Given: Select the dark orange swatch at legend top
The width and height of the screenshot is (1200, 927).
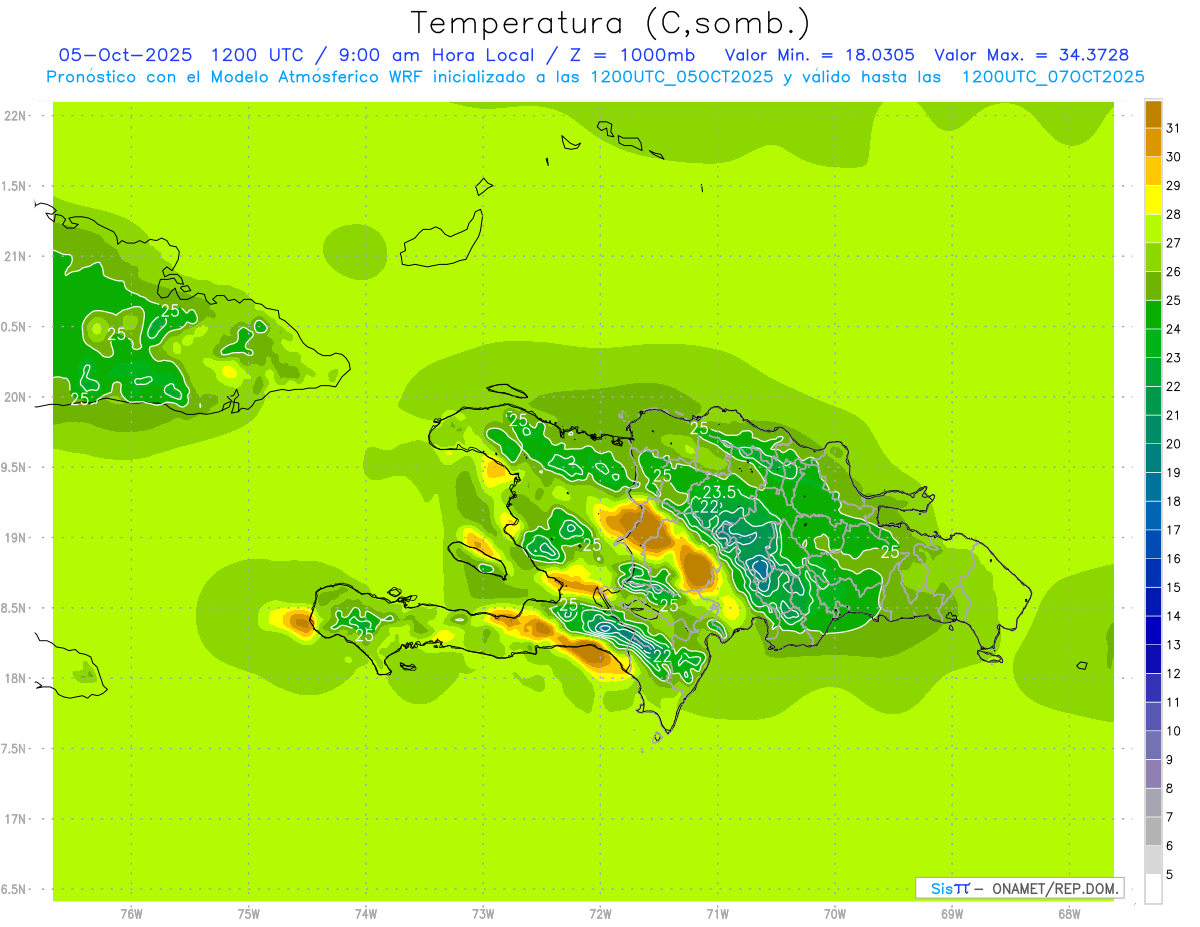Looking at the screenshot, I should [1153, 115].
